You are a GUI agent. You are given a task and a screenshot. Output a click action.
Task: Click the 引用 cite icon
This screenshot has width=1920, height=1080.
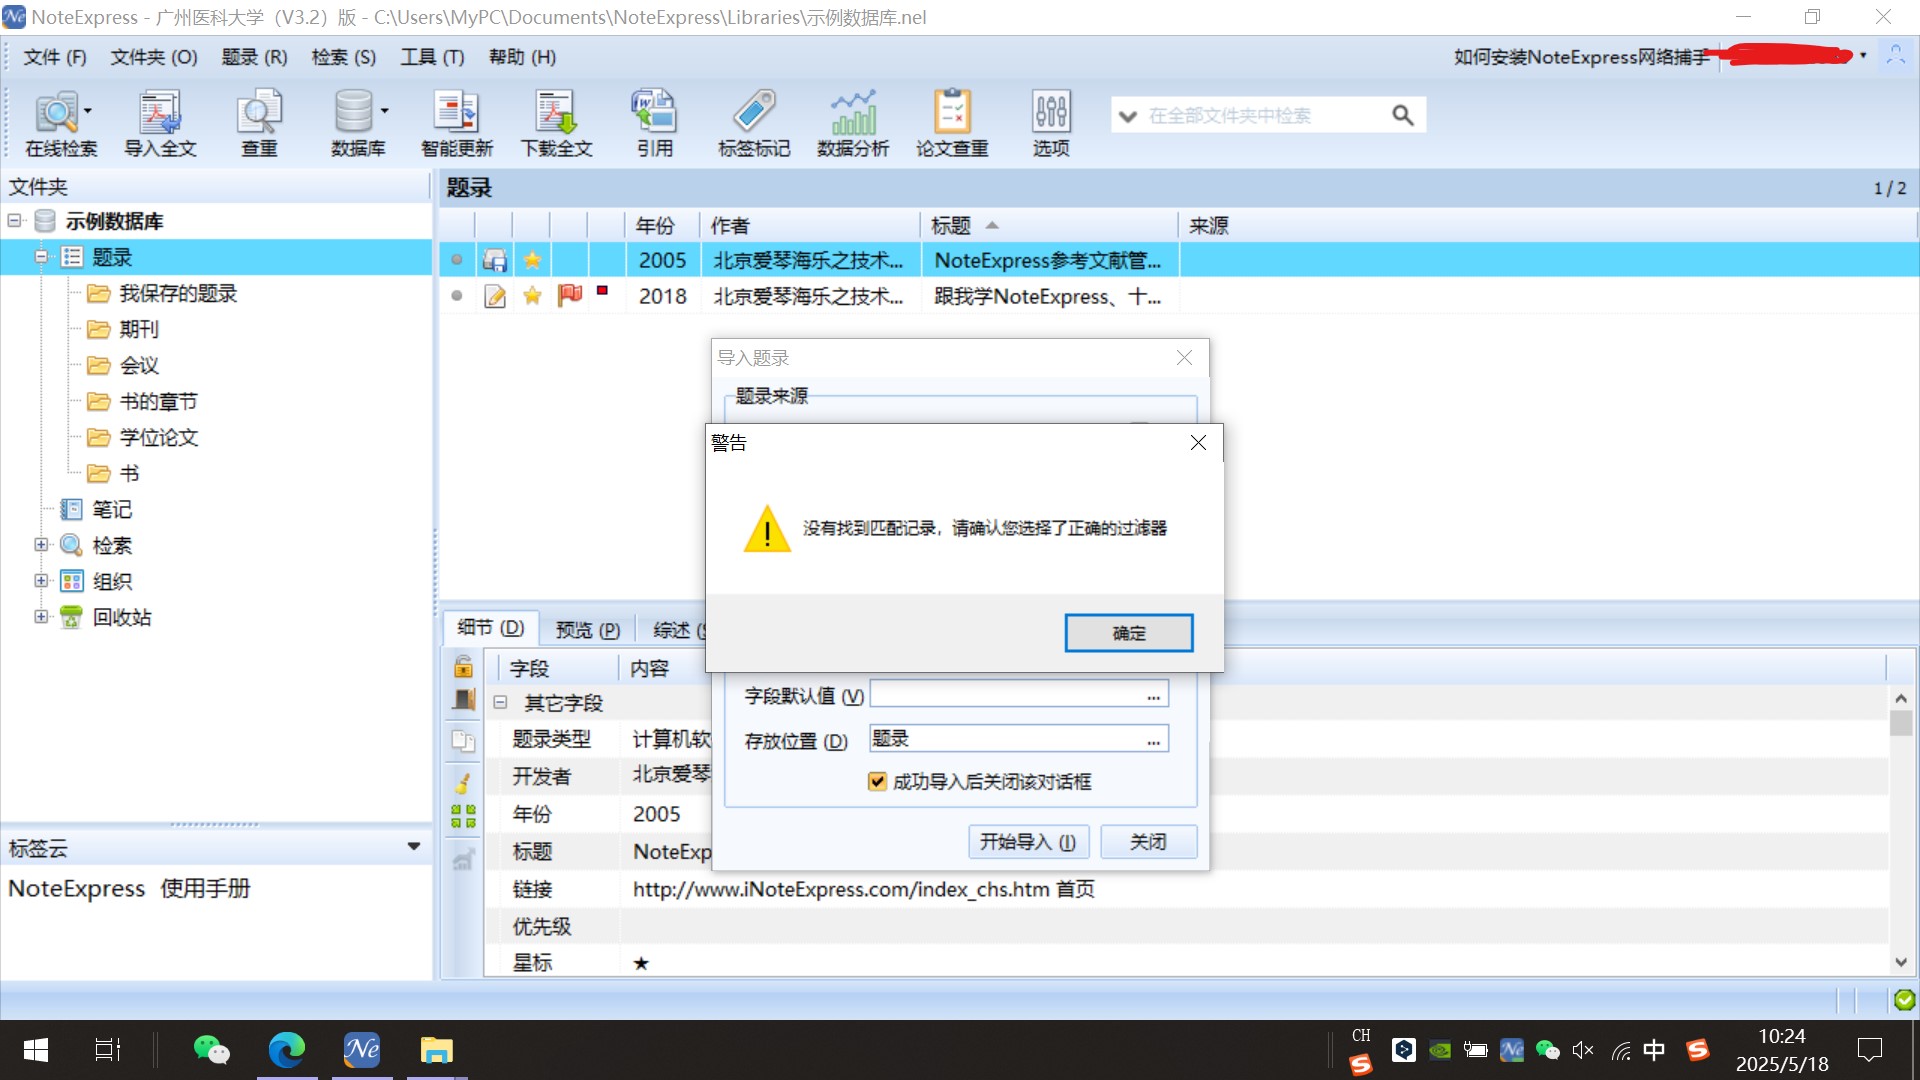click(x=654, y=122)
